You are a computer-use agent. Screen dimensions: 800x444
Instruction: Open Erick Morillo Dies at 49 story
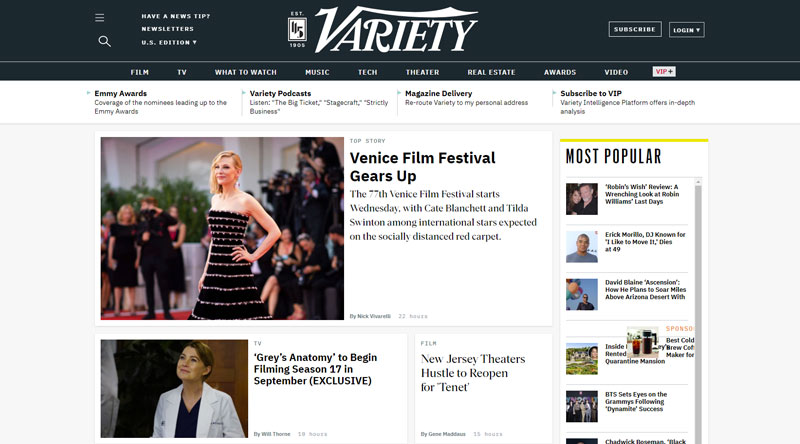coord(645,242)
